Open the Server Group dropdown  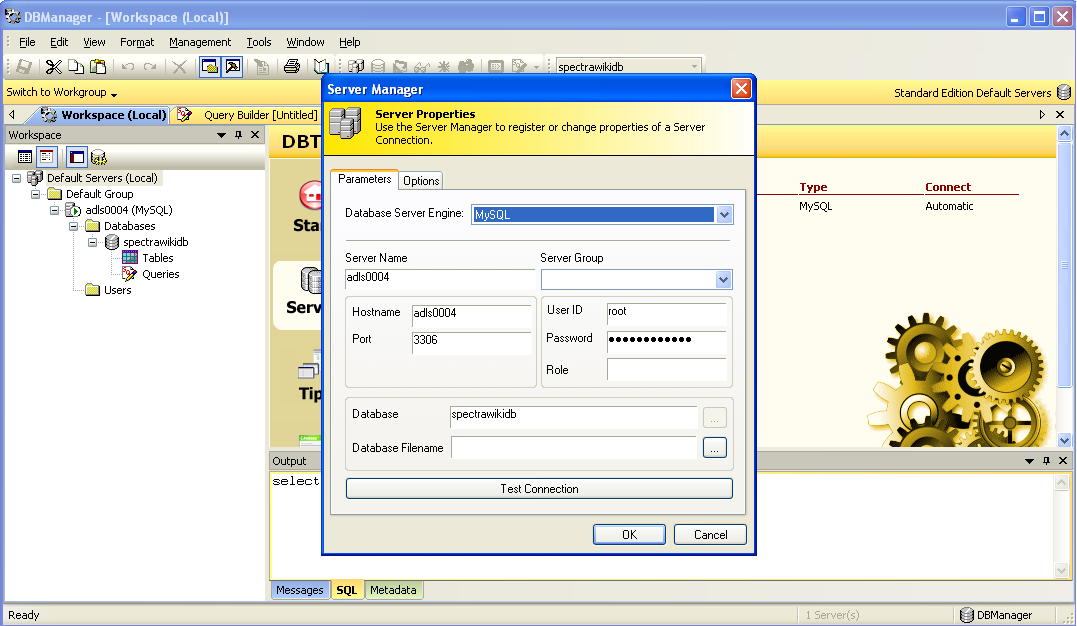pos(724,280)
